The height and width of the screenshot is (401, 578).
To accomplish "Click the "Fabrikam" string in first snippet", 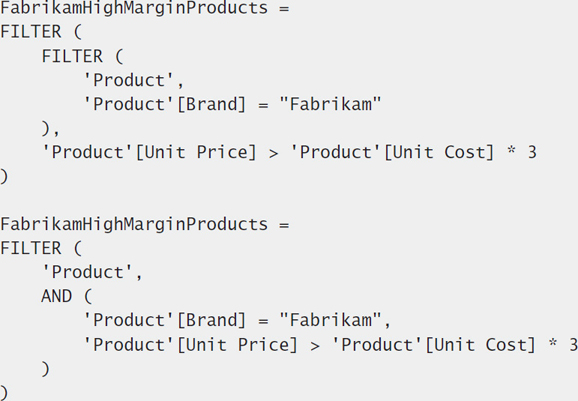I will (x=330, y=104).
